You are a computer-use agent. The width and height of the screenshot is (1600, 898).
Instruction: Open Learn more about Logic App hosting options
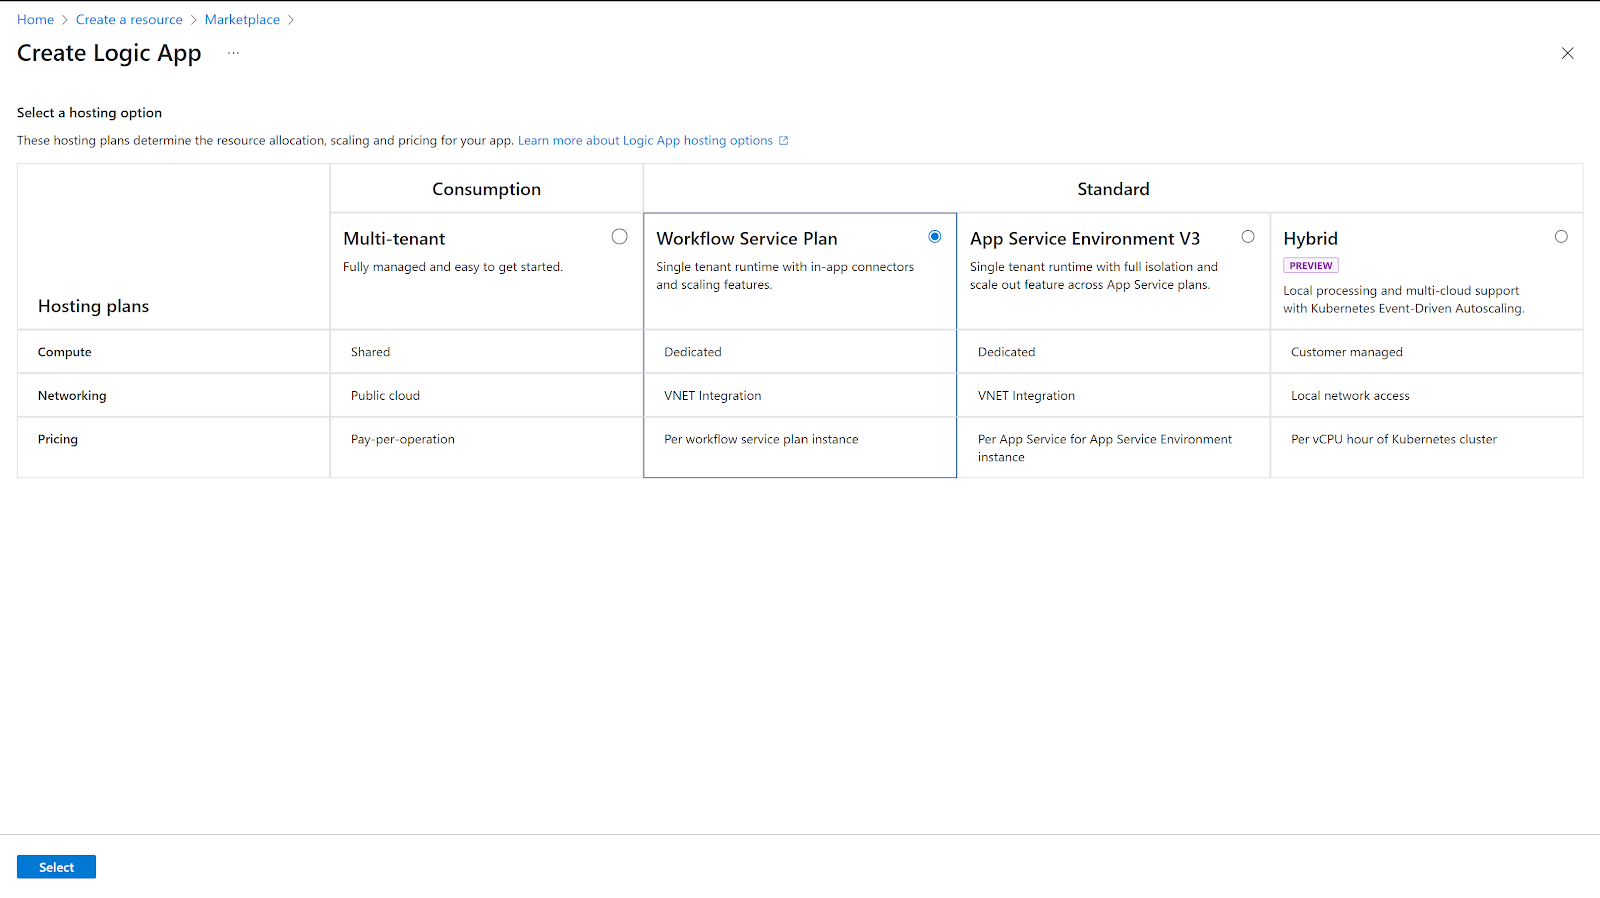[x=645, y=141]
